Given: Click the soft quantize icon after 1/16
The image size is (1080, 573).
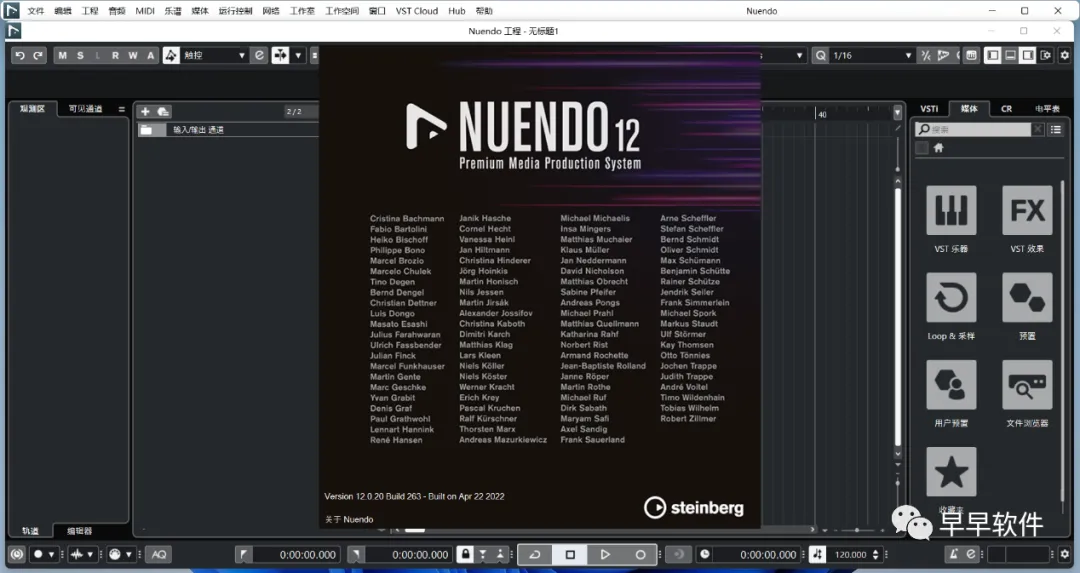Looking at the screenshot, I should pyautogui.click(x=926, y=55).
